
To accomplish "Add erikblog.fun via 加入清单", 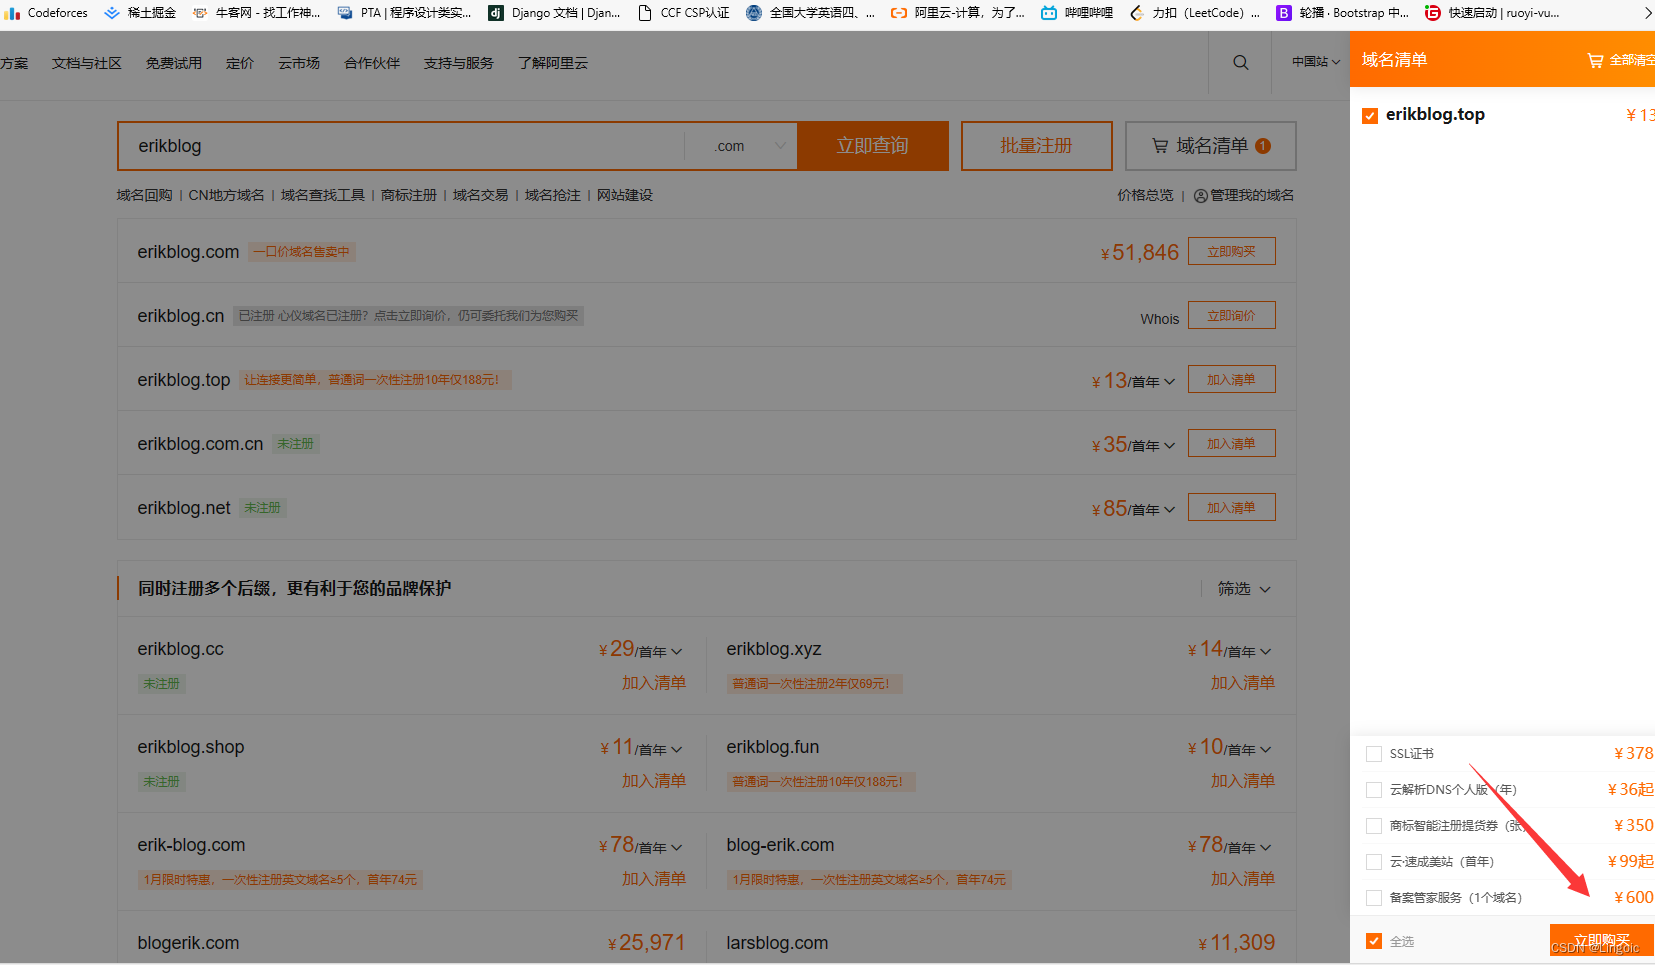I will point(1243,781).
